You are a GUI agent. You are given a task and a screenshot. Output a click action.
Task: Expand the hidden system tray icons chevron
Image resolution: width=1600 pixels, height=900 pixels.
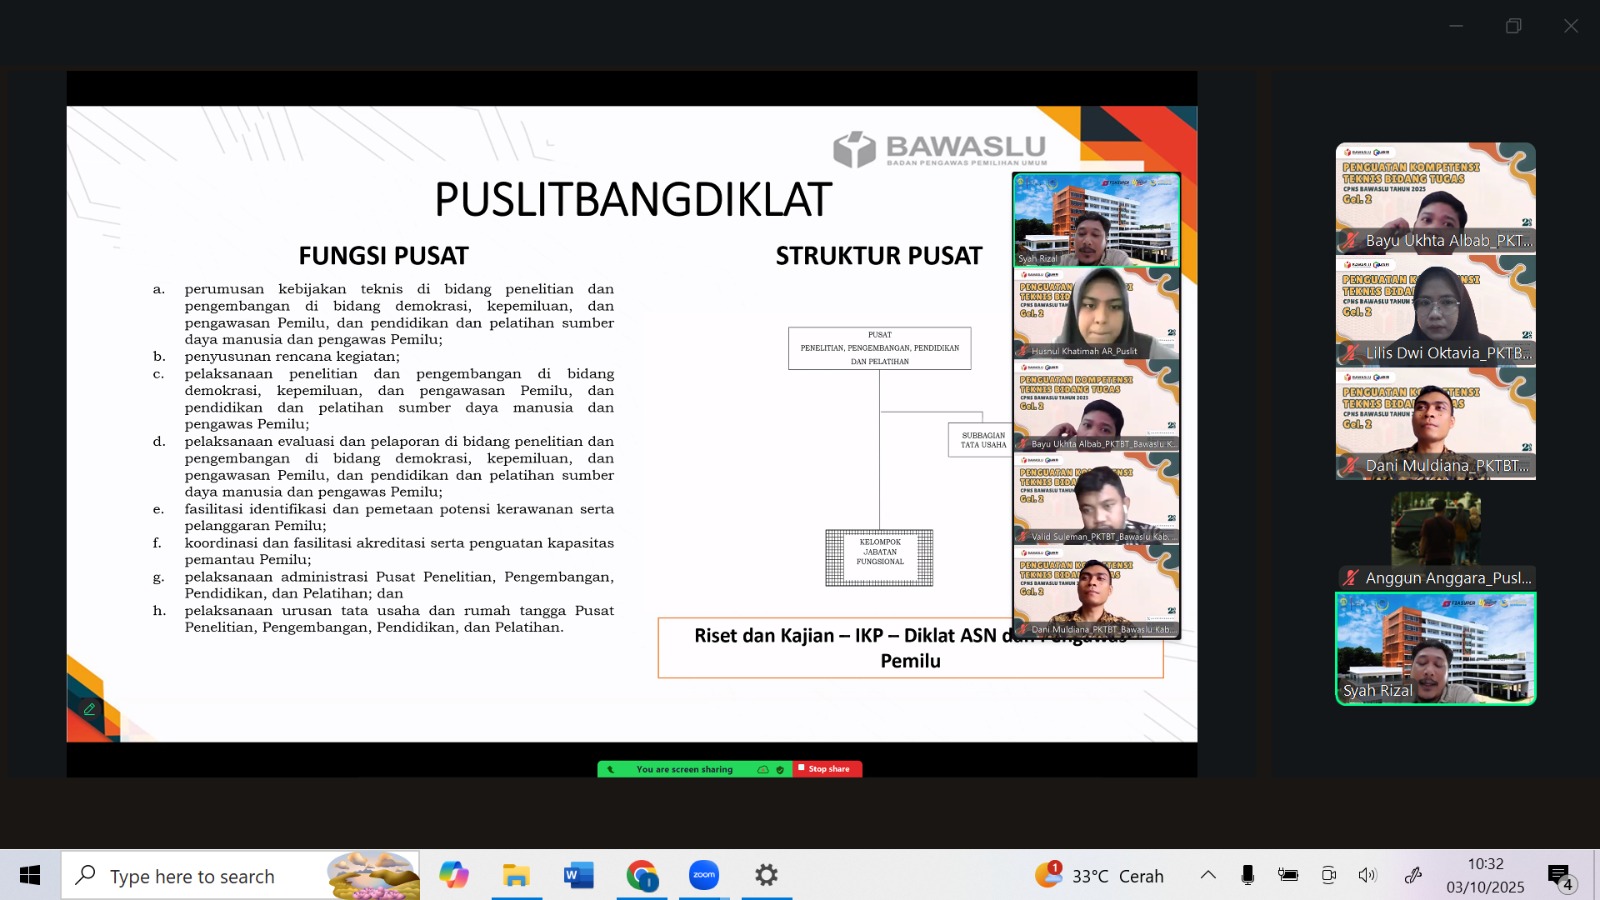1208,876
